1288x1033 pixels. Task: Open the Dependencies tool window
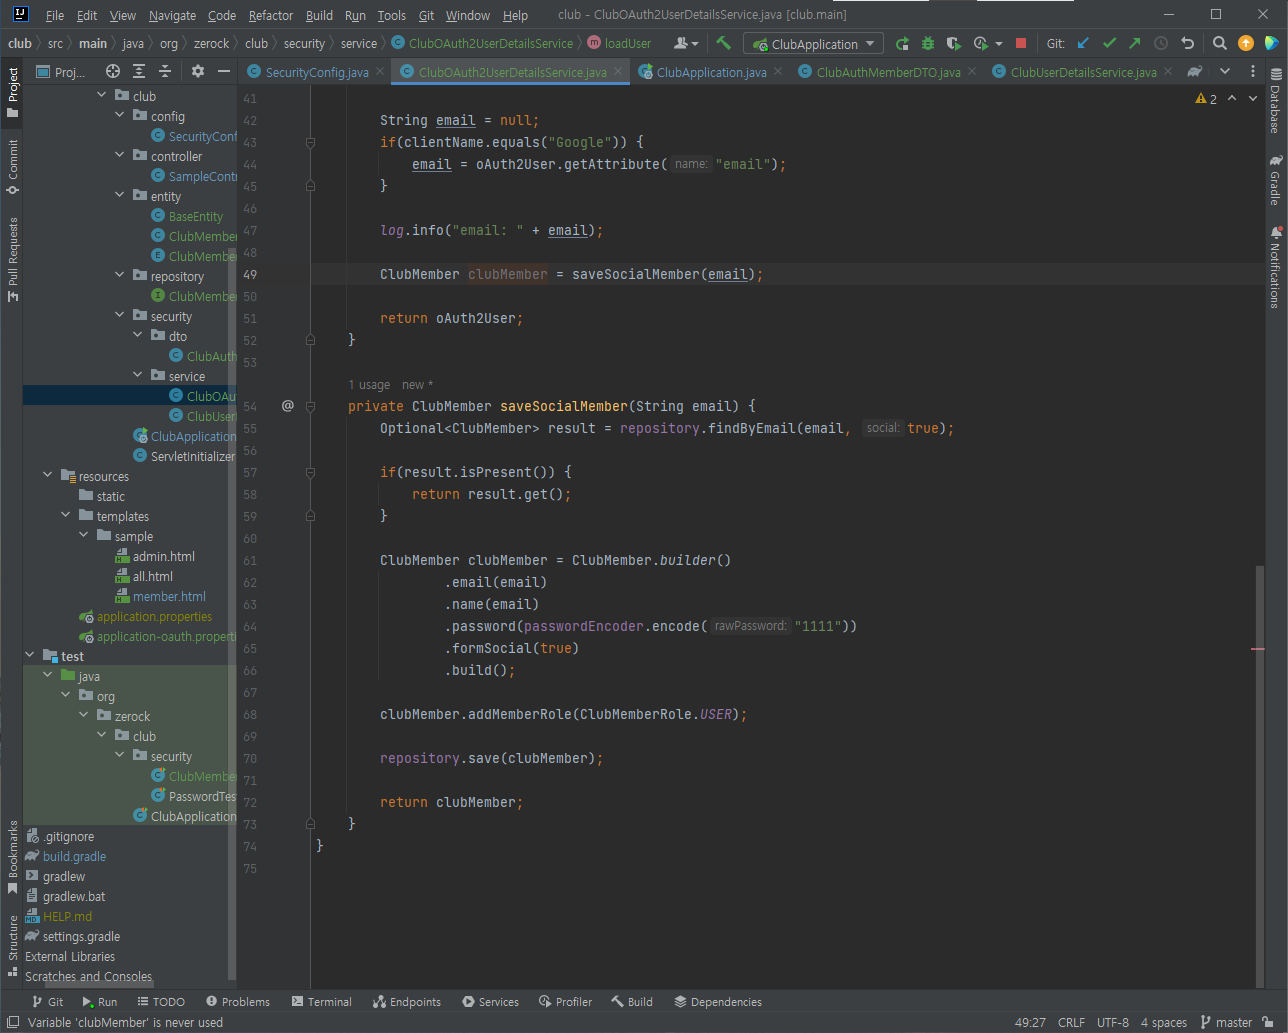point(718,1001)
